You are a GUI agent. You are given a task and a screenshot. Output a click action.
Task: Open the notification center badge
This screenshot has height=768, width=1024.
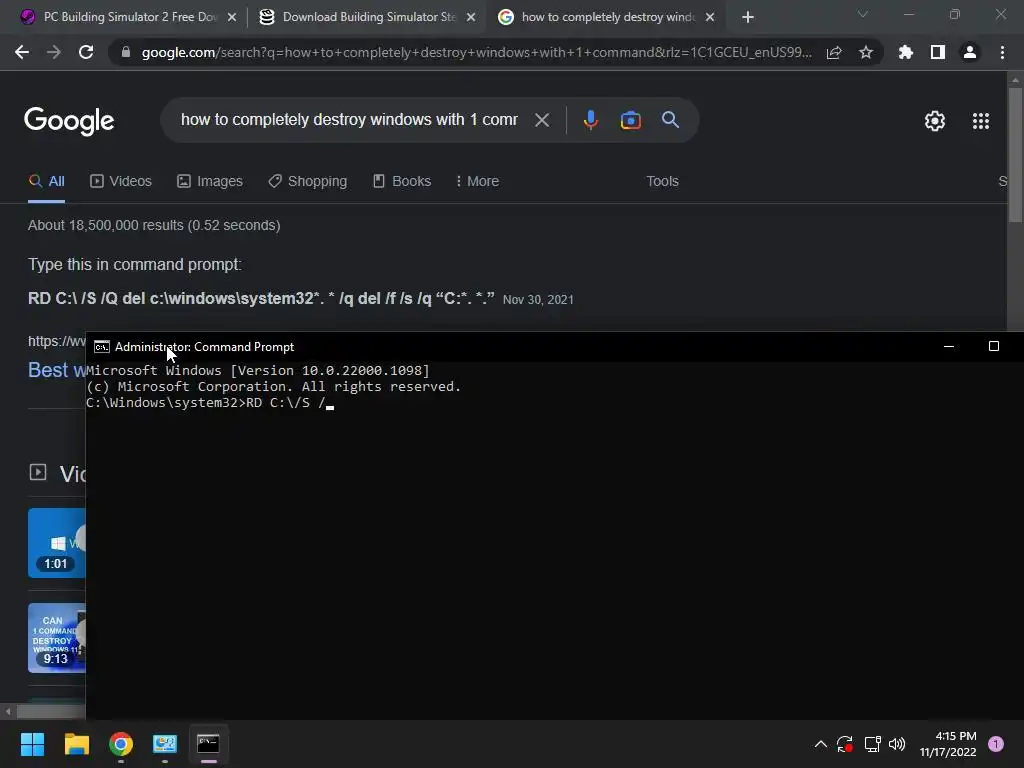[996, 744]
